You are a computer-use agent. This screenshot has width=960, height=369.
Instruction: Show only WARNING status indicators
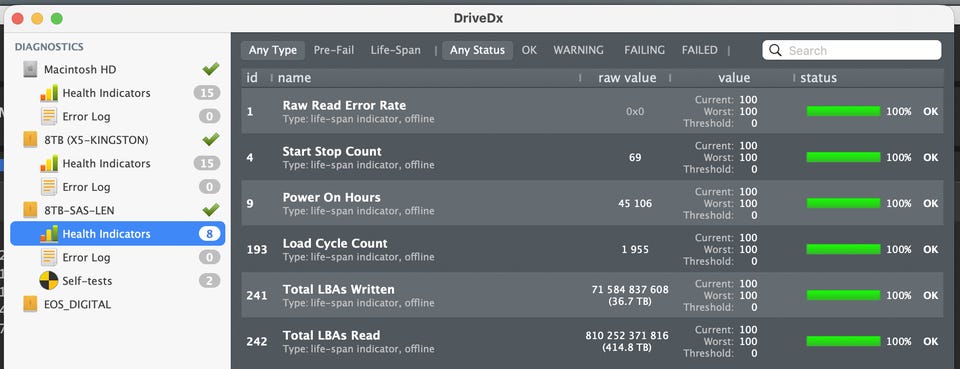tap(579, 50)
